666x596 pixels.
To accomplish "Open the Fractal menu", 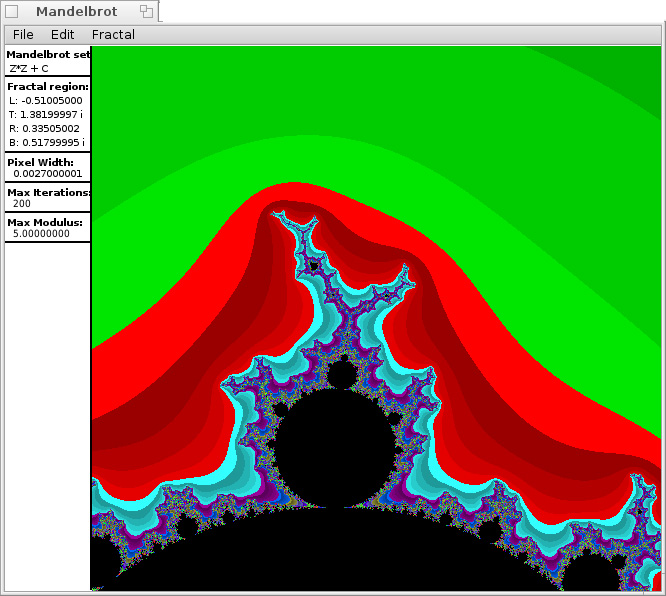I will point(113,35).
